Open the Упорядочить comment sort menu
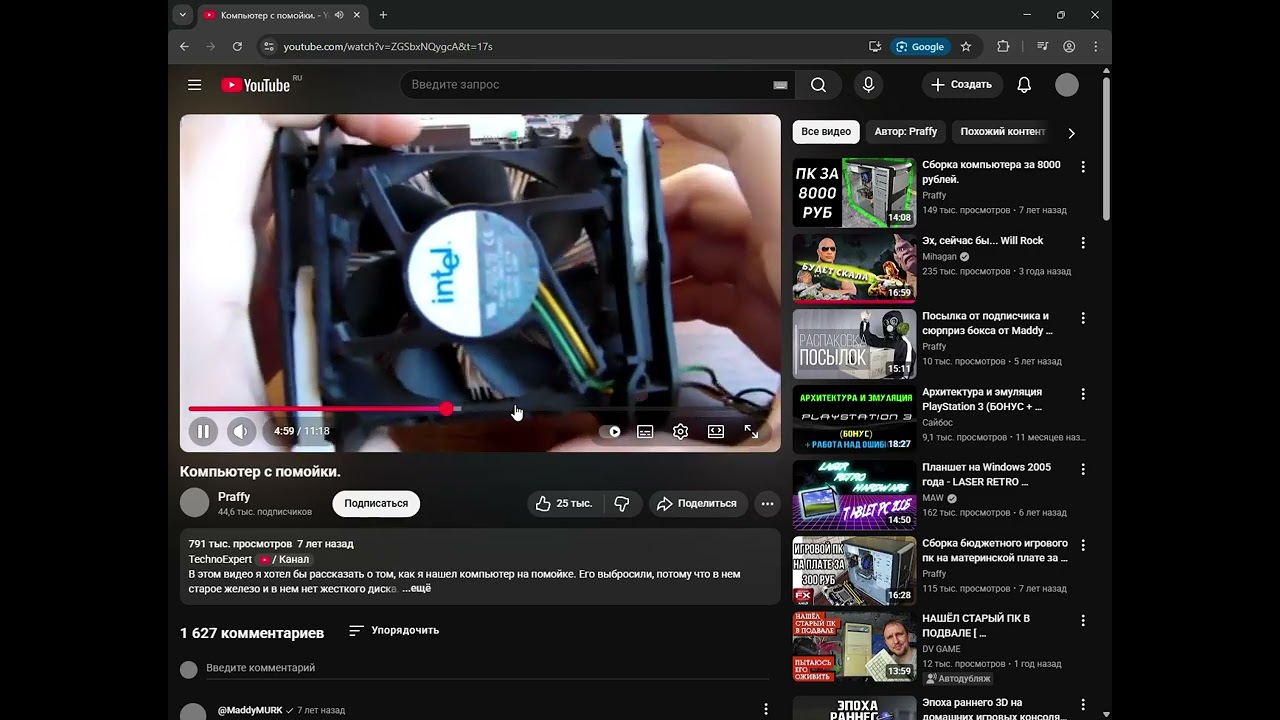This screenshot has height=720, width=1280. click(394, 631)
